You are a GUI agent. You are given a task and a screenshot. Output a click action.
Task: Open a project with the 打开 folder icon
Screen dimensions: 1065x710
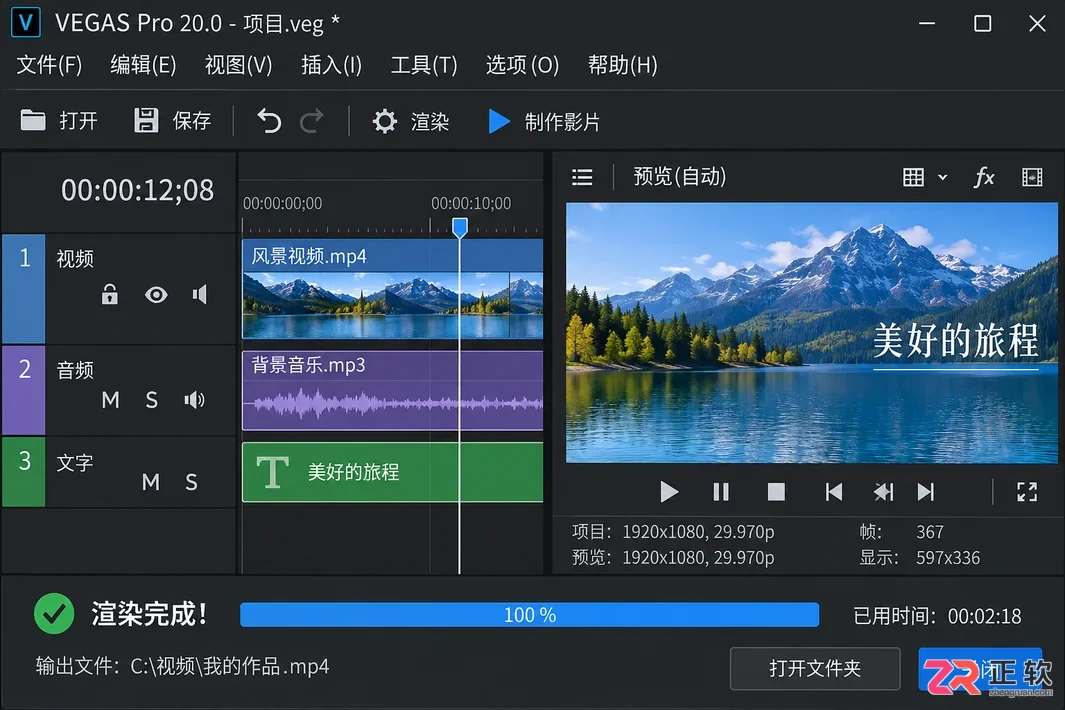click(33, 121)
